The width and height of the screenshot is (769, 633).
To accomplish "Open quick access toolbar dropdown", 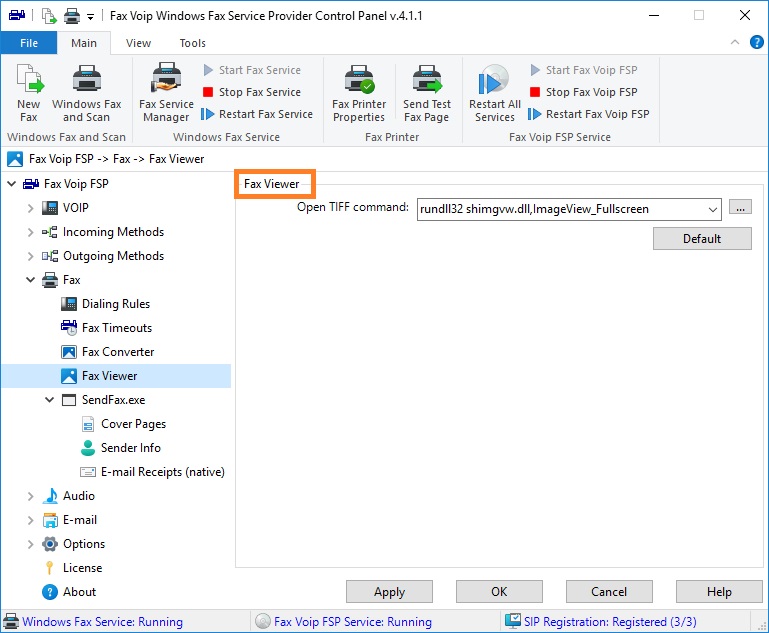I will [x=90, y=17].
